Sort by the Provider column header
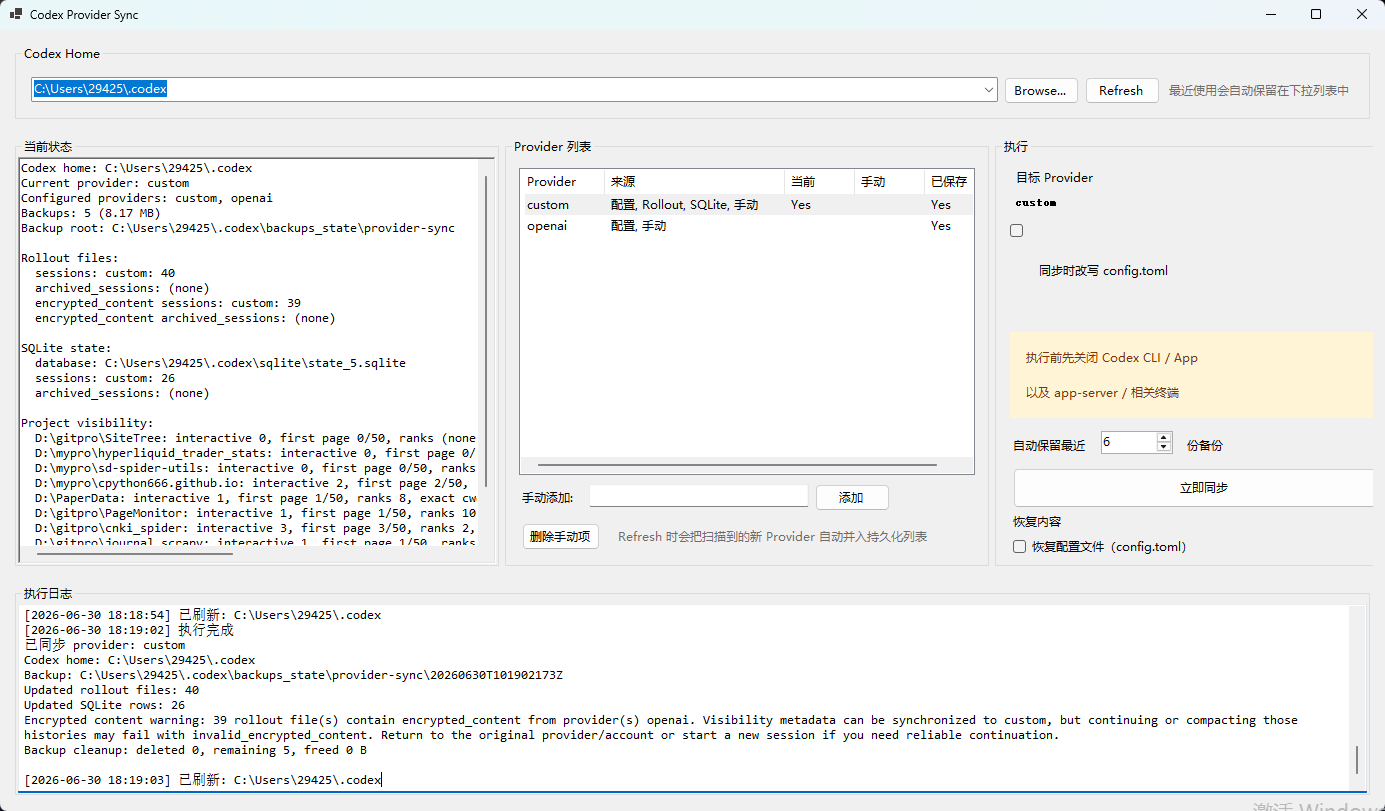 tap(562, 182)
